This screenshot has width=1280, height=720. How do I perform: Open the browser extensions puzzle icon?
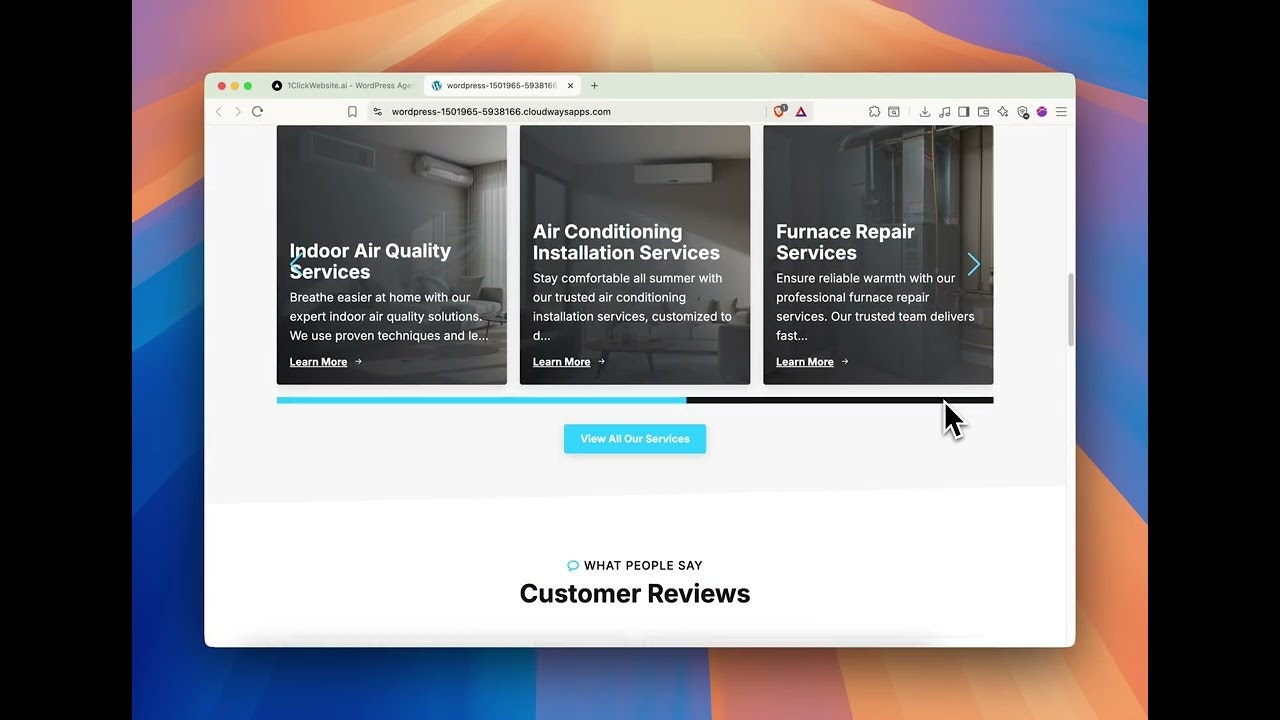click(x=875, y=111)
